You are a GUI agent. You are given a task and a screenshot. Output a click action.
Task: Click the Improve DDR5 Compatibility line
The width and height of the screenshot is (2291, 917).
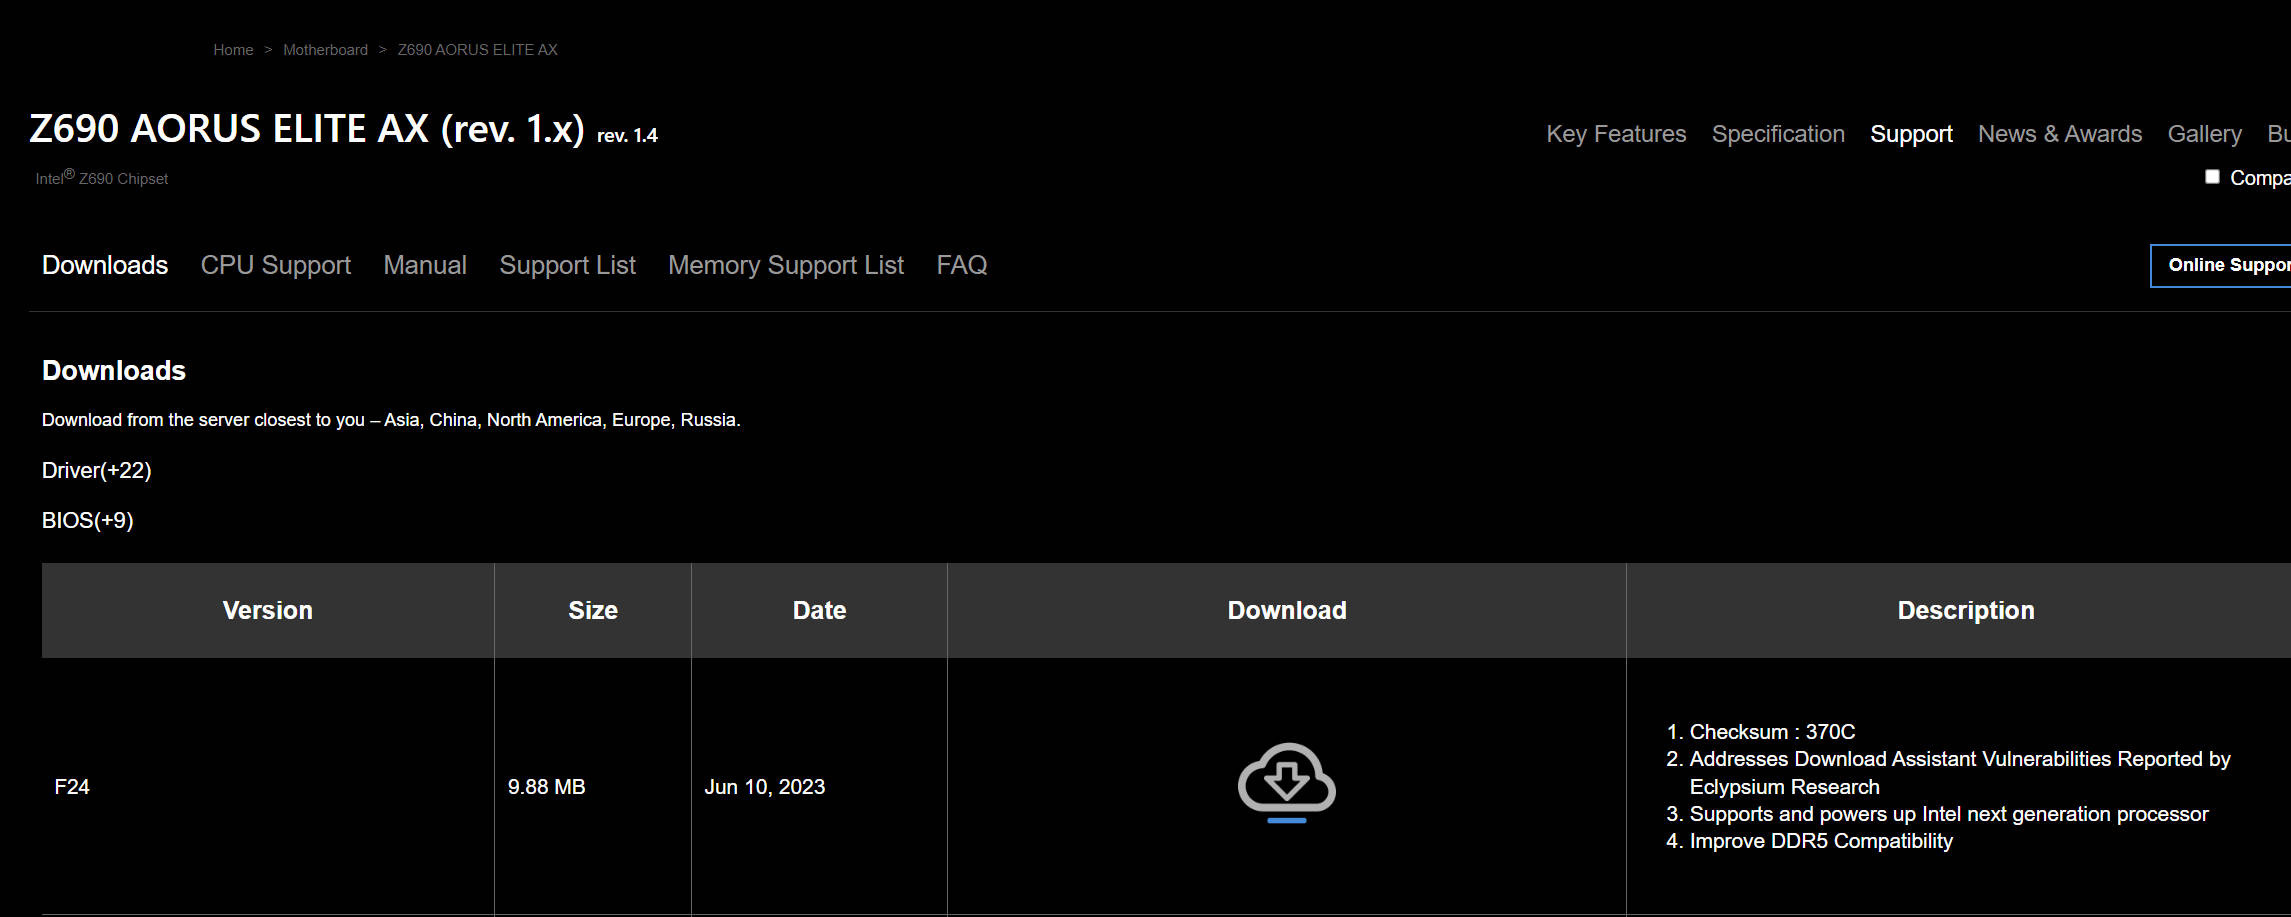(x=1821, y=841)
